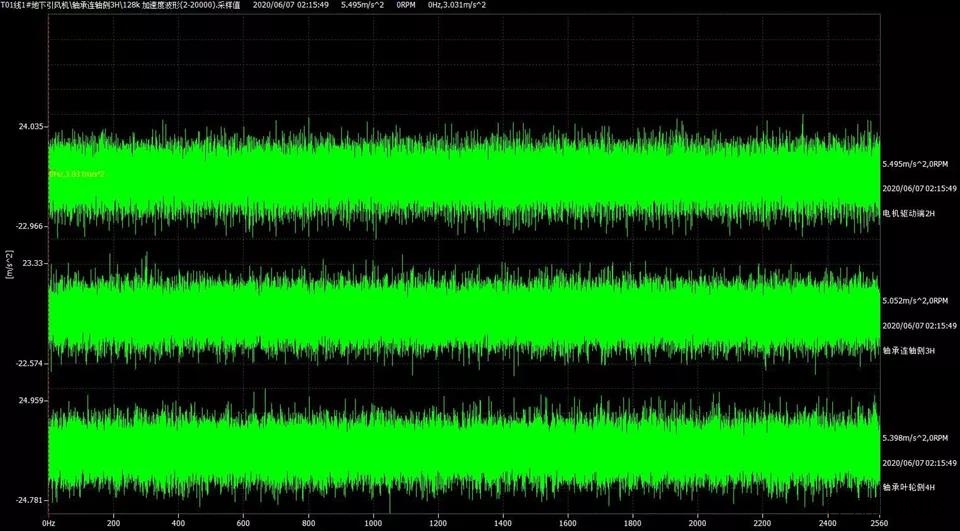Click the -22.574 Y-axis value

pyautogui.click(x=30, y=363)
